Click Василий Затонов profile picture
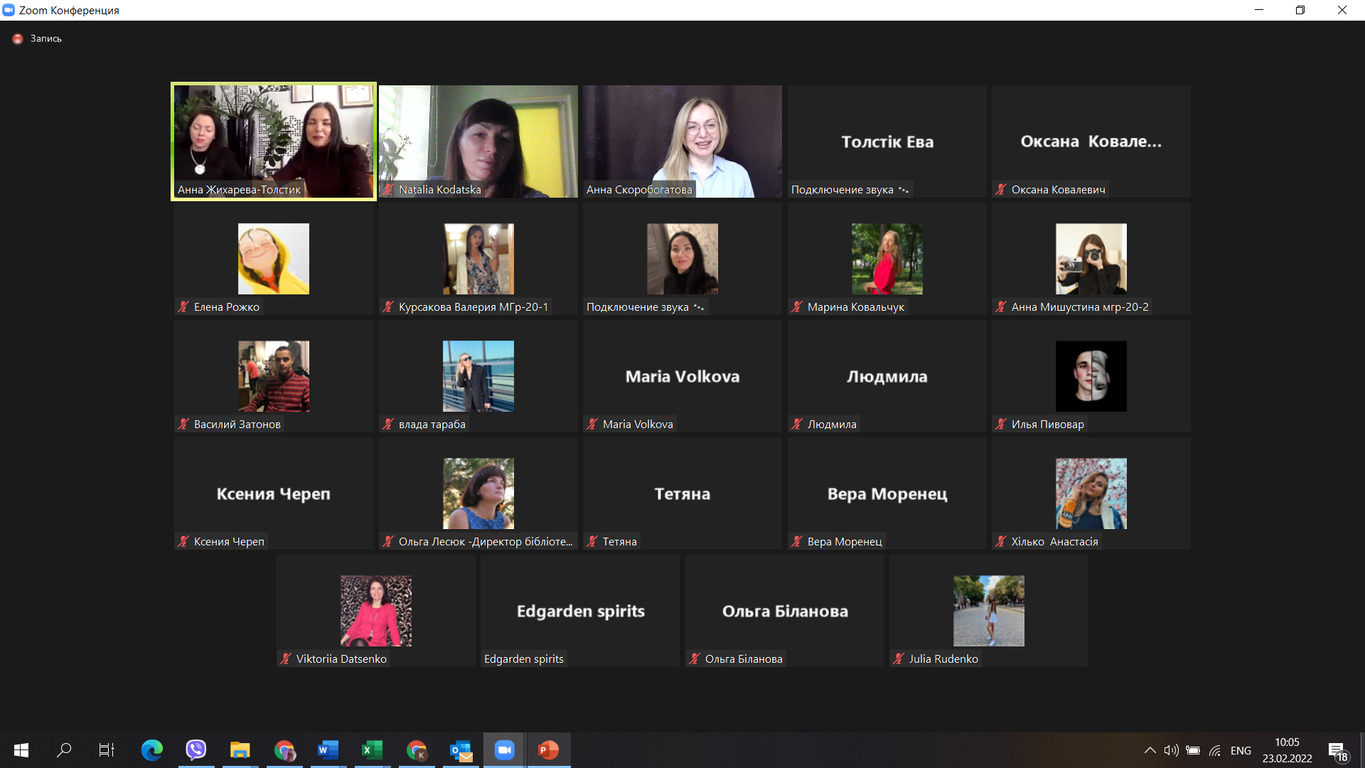This screenshot has height=768, width=1365. click(274, 376)
